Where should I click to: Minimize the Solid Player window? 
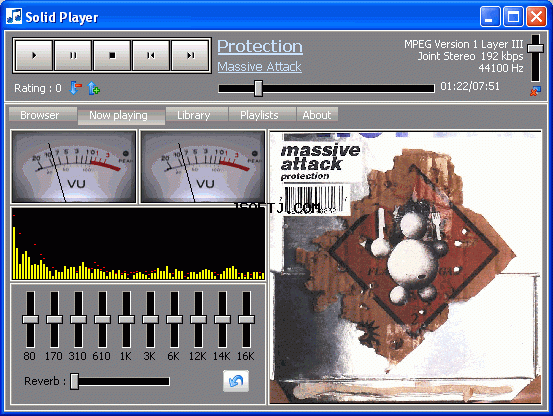point(490,17)
